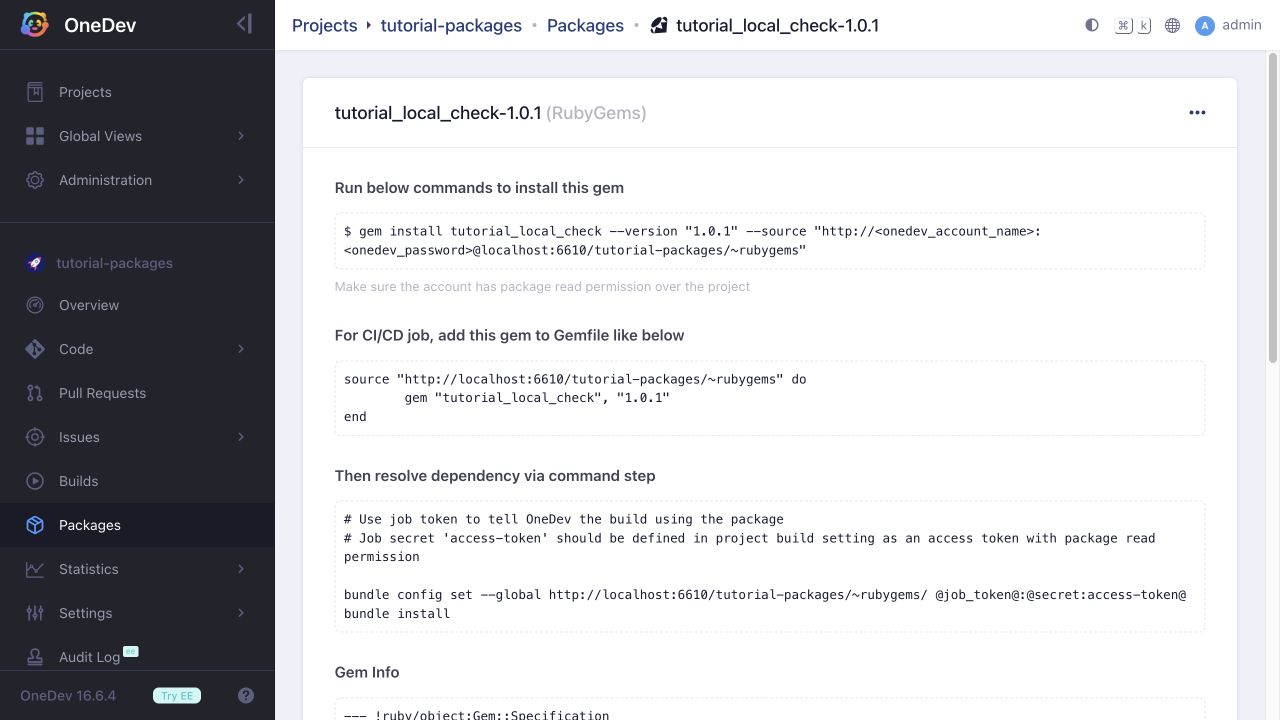The image size is (1280, 720).
Task: Click the Projects sidebar icon
Action: [35, 92]
